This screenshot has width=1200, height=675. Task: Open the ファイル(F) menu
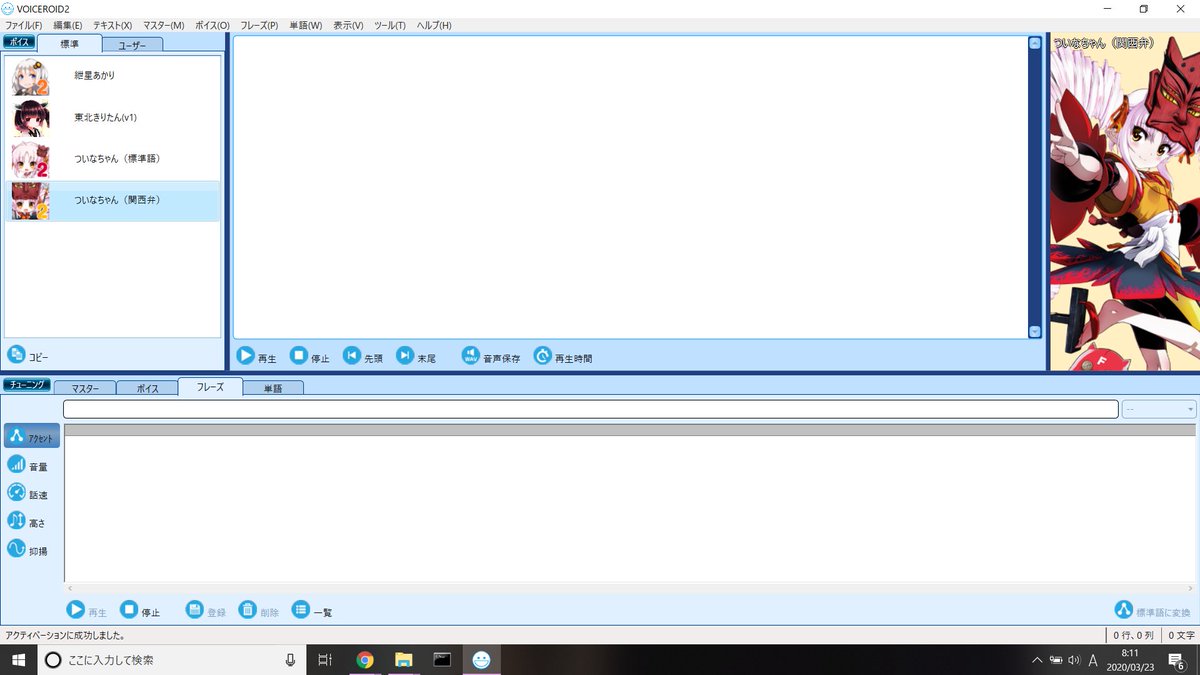(24, 25)
